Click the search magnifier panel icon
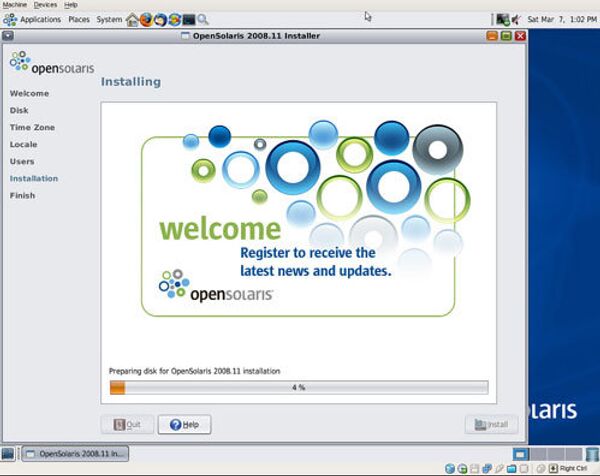This screenshot has width=600, height=476. point(203,20)
